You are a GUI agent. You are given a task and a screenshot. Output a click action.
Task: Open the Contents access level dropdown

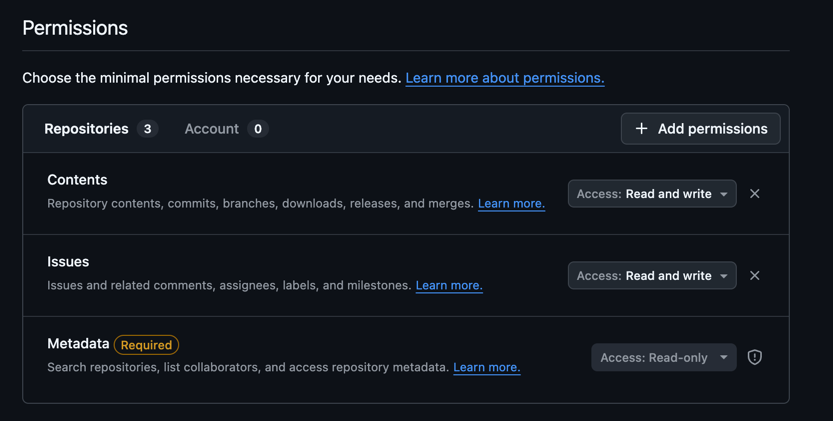click(652, 194)
